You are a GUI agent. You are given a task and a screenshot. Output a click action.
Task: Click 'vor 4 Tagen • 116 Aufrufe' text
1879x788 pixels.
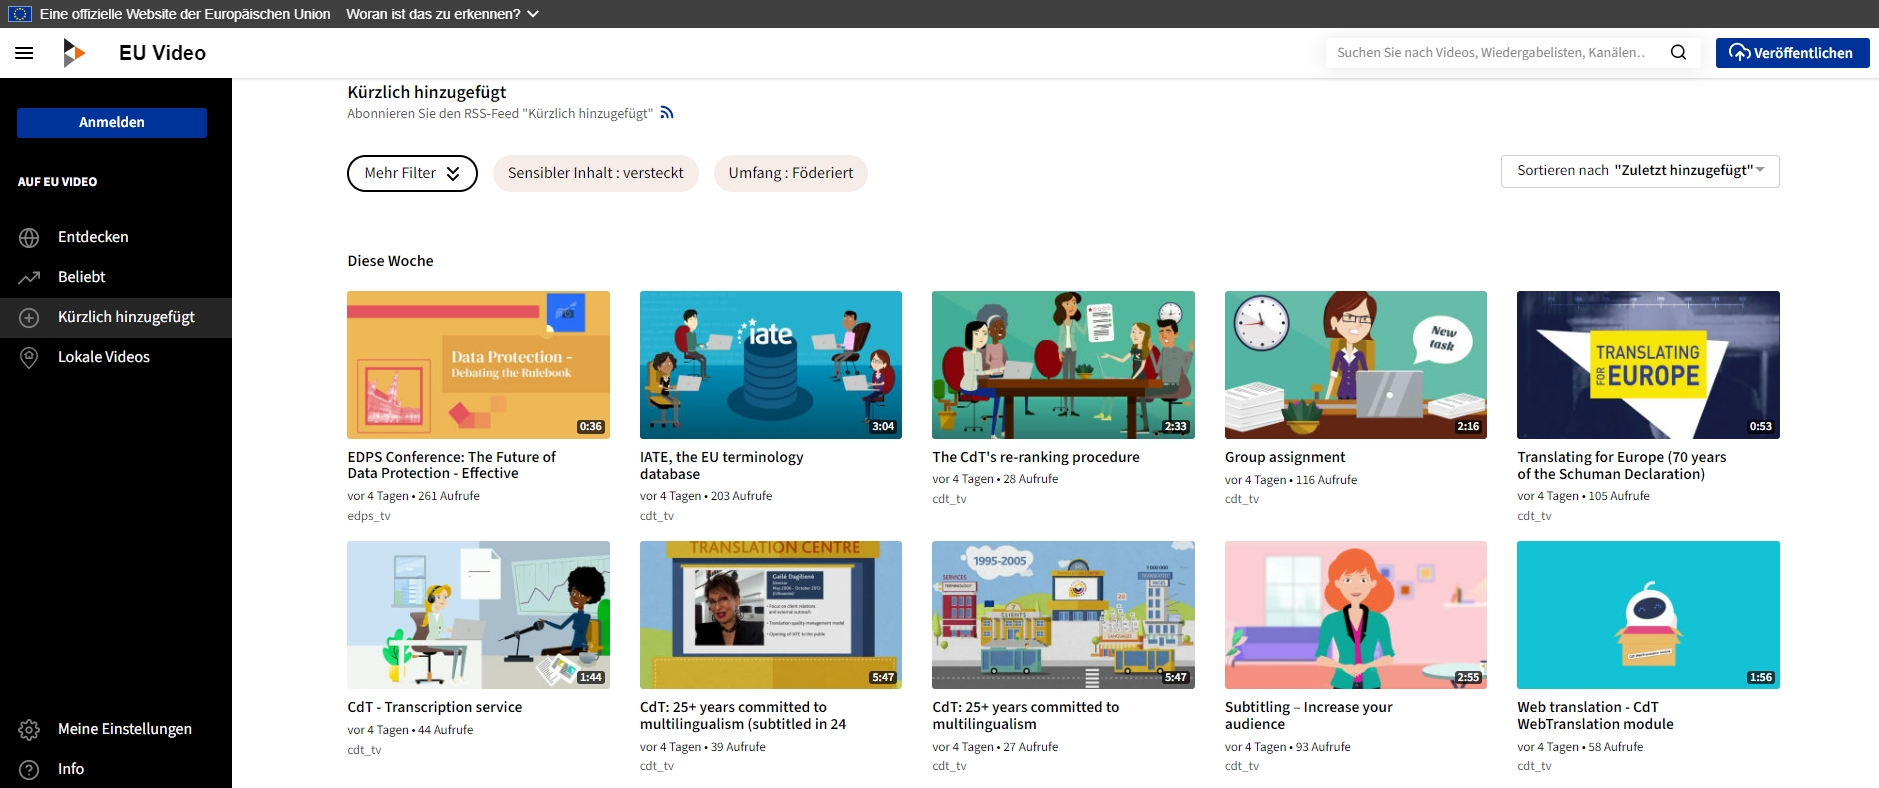(x=1291, y=480)
